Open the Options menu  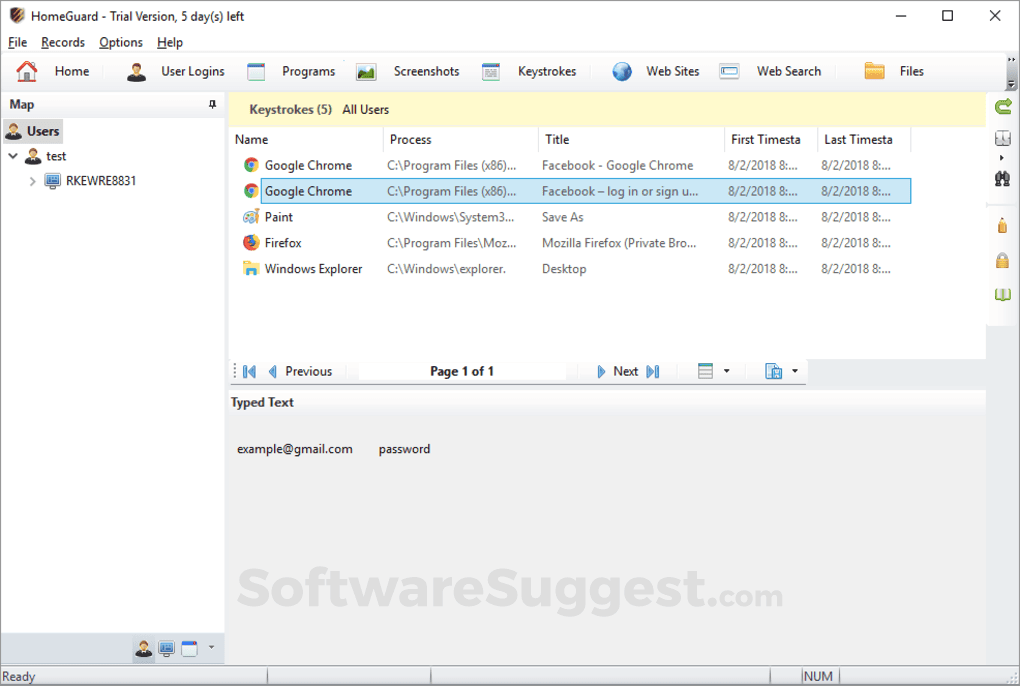point(120,42)
